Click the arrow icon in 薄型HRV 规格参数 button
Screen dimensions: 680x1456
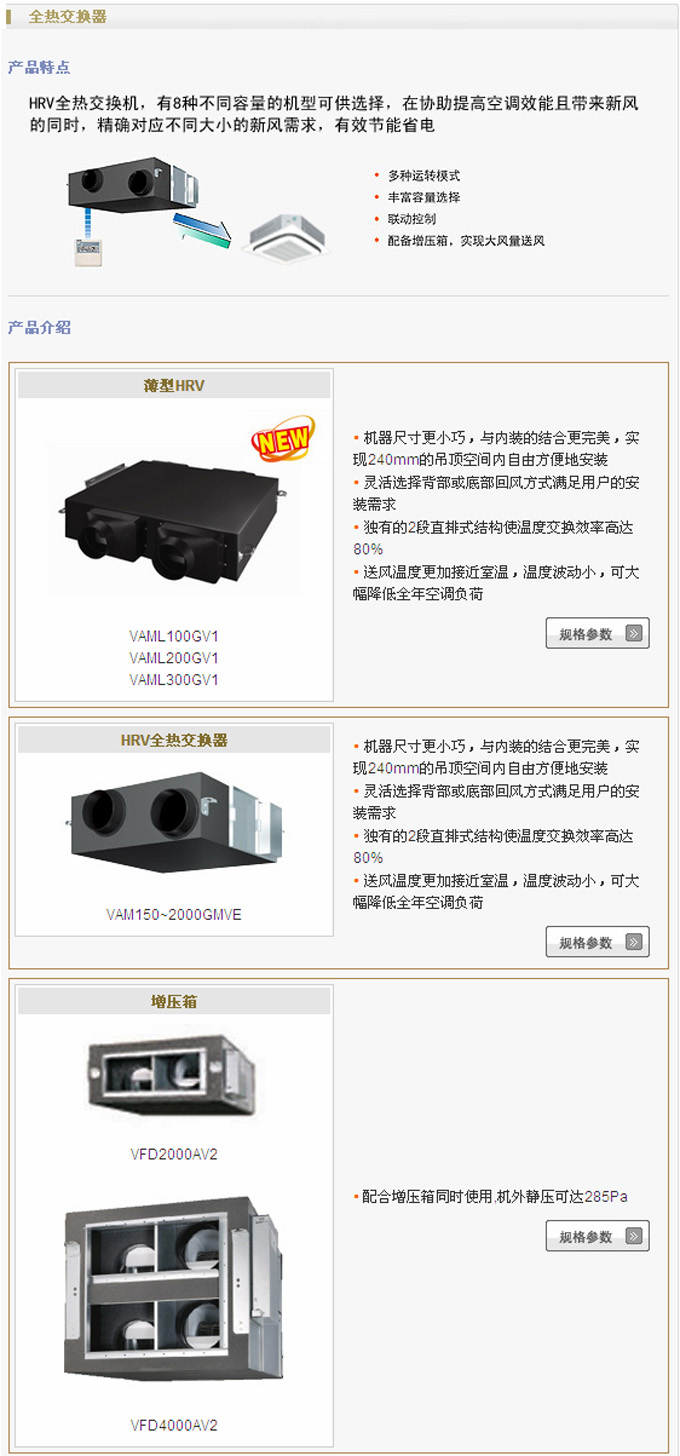(634, 634)
